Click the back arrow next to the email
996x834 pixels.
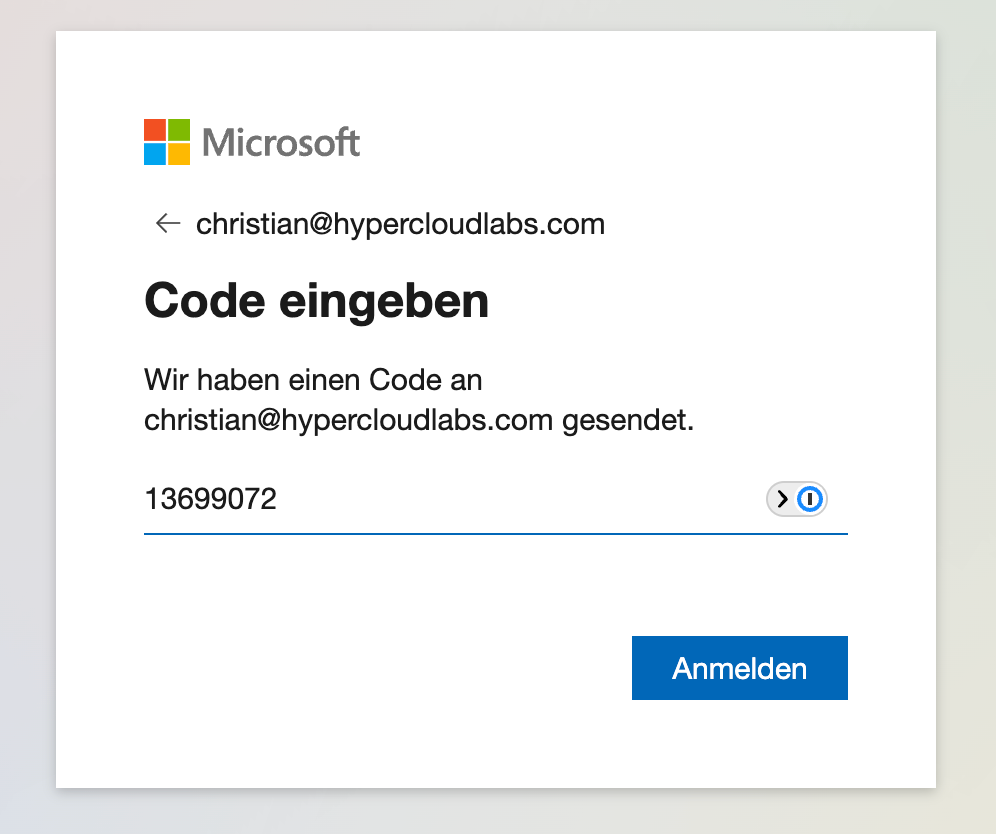tap(167, 223)
